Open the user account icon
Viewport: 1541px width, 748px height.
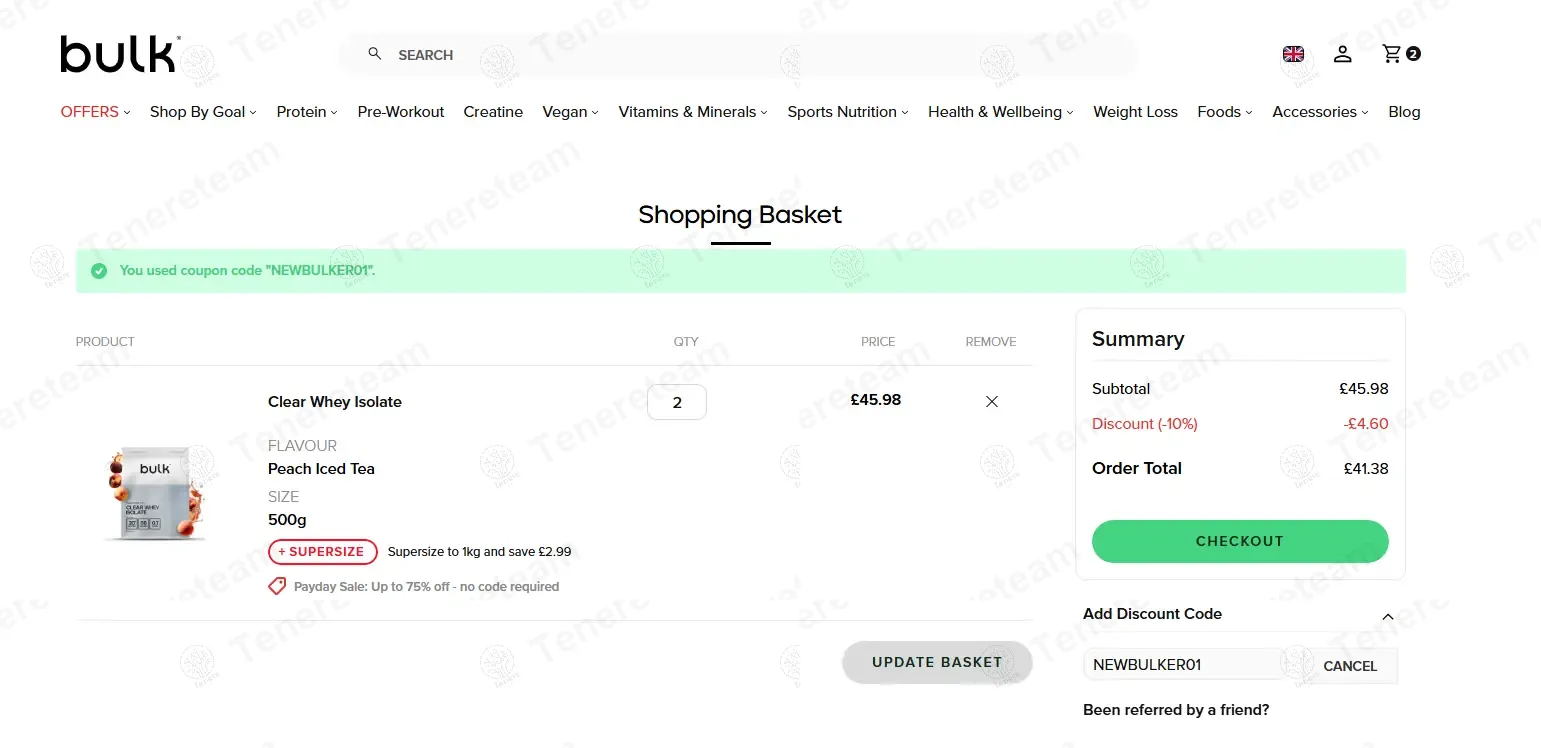(x=1342, y=54)
